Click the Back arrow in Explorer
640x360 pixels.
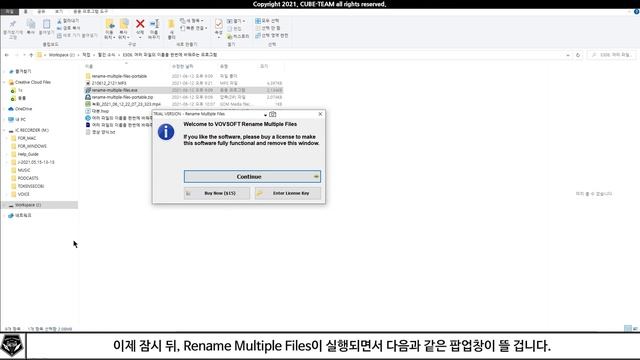(x=7, y=55)
